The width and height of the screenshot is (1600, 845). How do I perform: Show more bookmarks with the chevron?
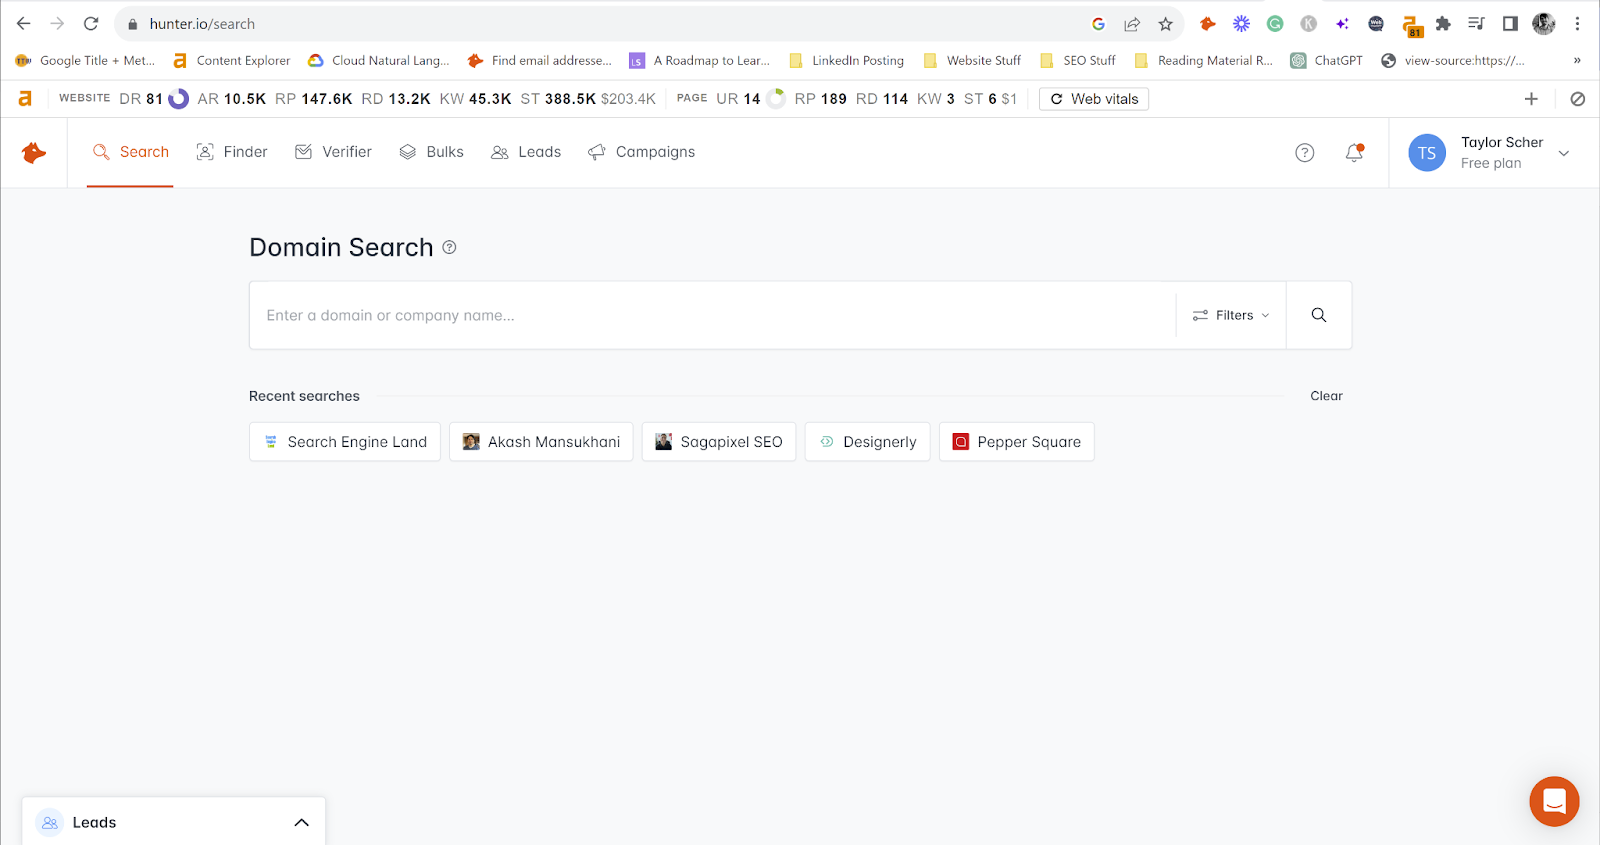(1577, 61)
